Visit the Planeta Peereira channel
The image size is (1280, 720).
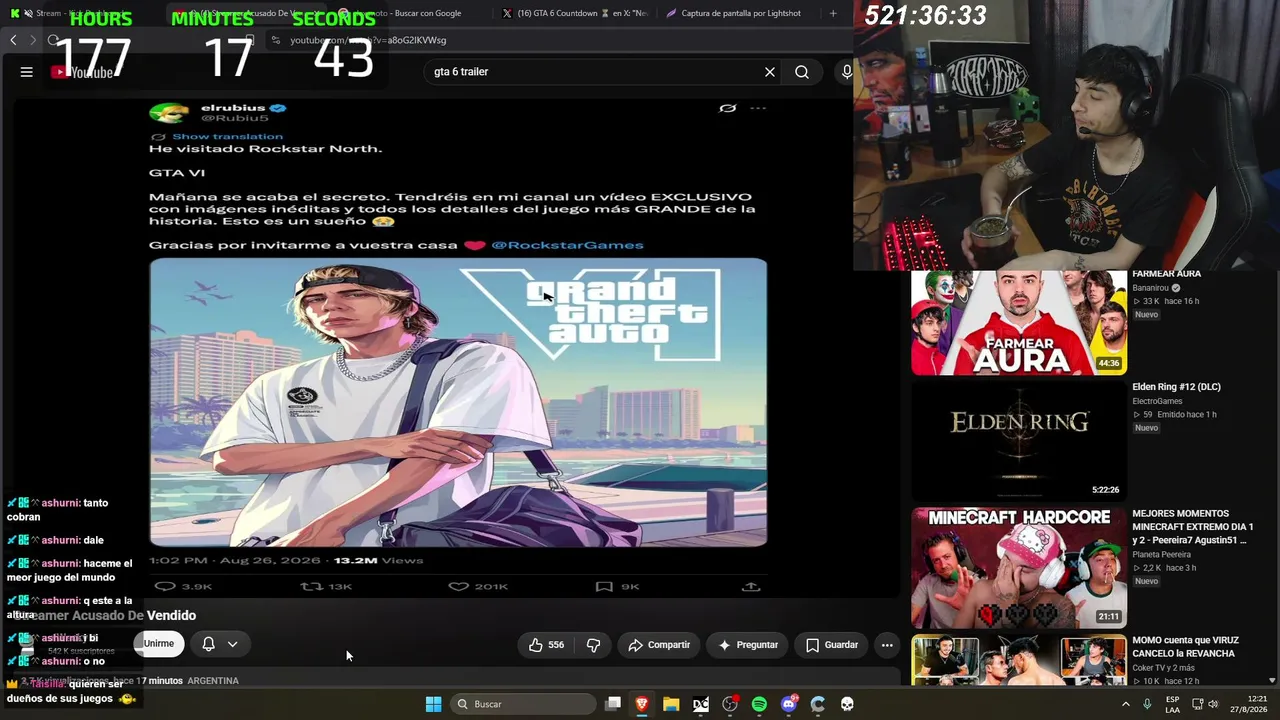[x=1162, y=554]
